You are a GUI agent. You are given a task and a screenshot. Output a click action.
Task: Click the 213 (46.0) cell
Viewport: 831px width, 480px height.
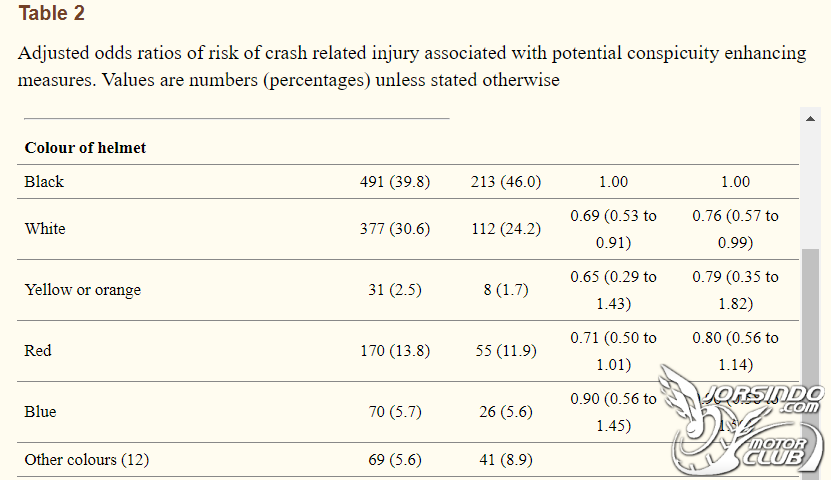[x=506, y=182]
